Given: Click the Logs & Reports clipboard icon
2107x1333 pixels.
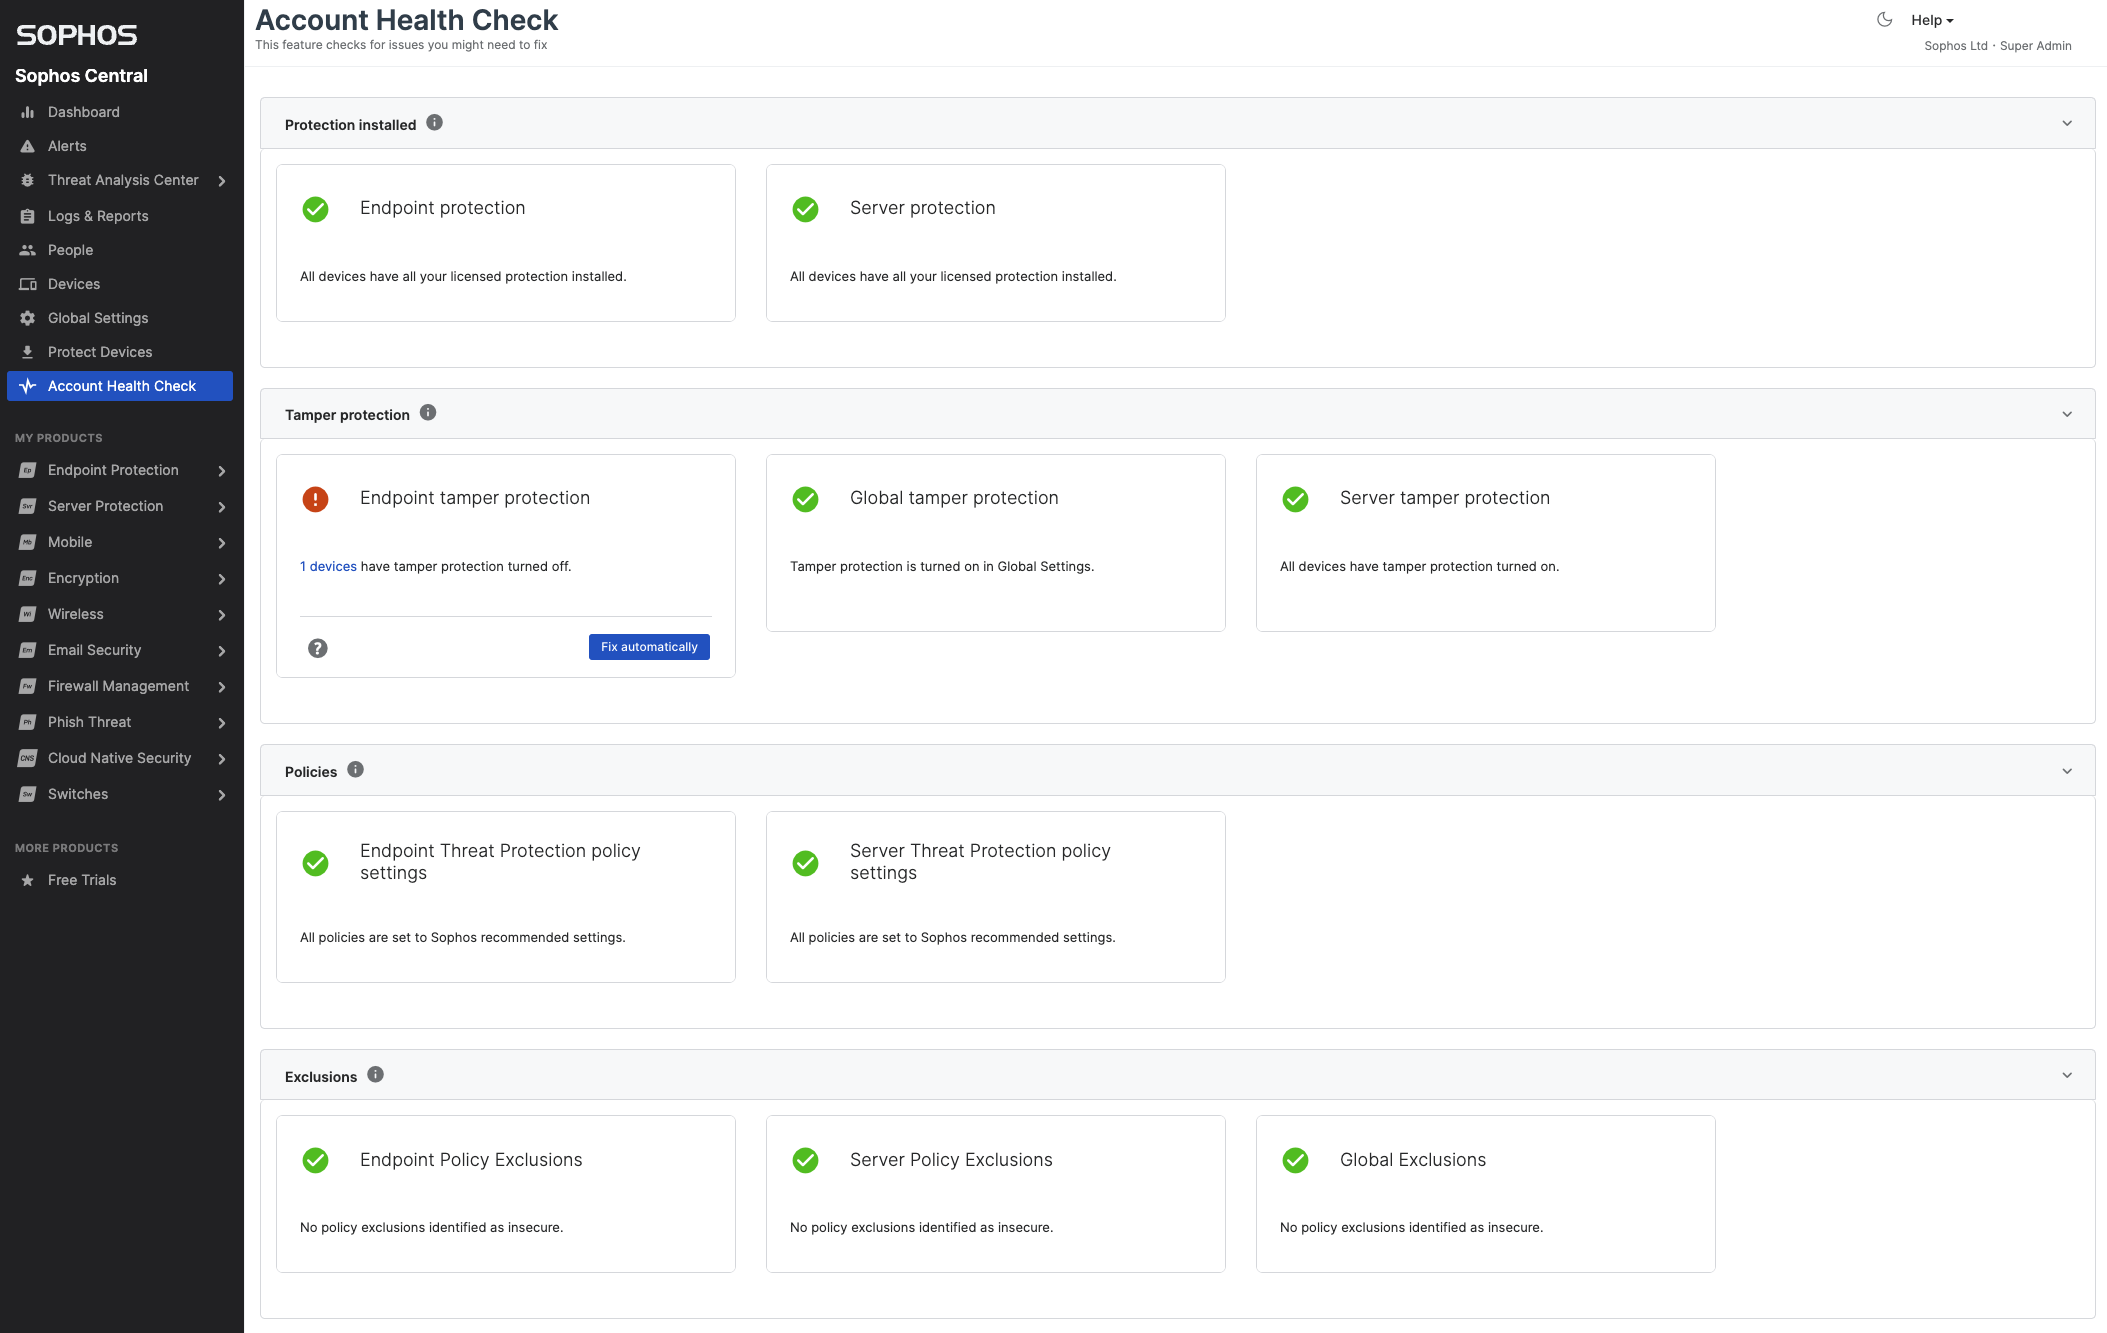Looking at the screenshot, I should click(x=28, y=216).
